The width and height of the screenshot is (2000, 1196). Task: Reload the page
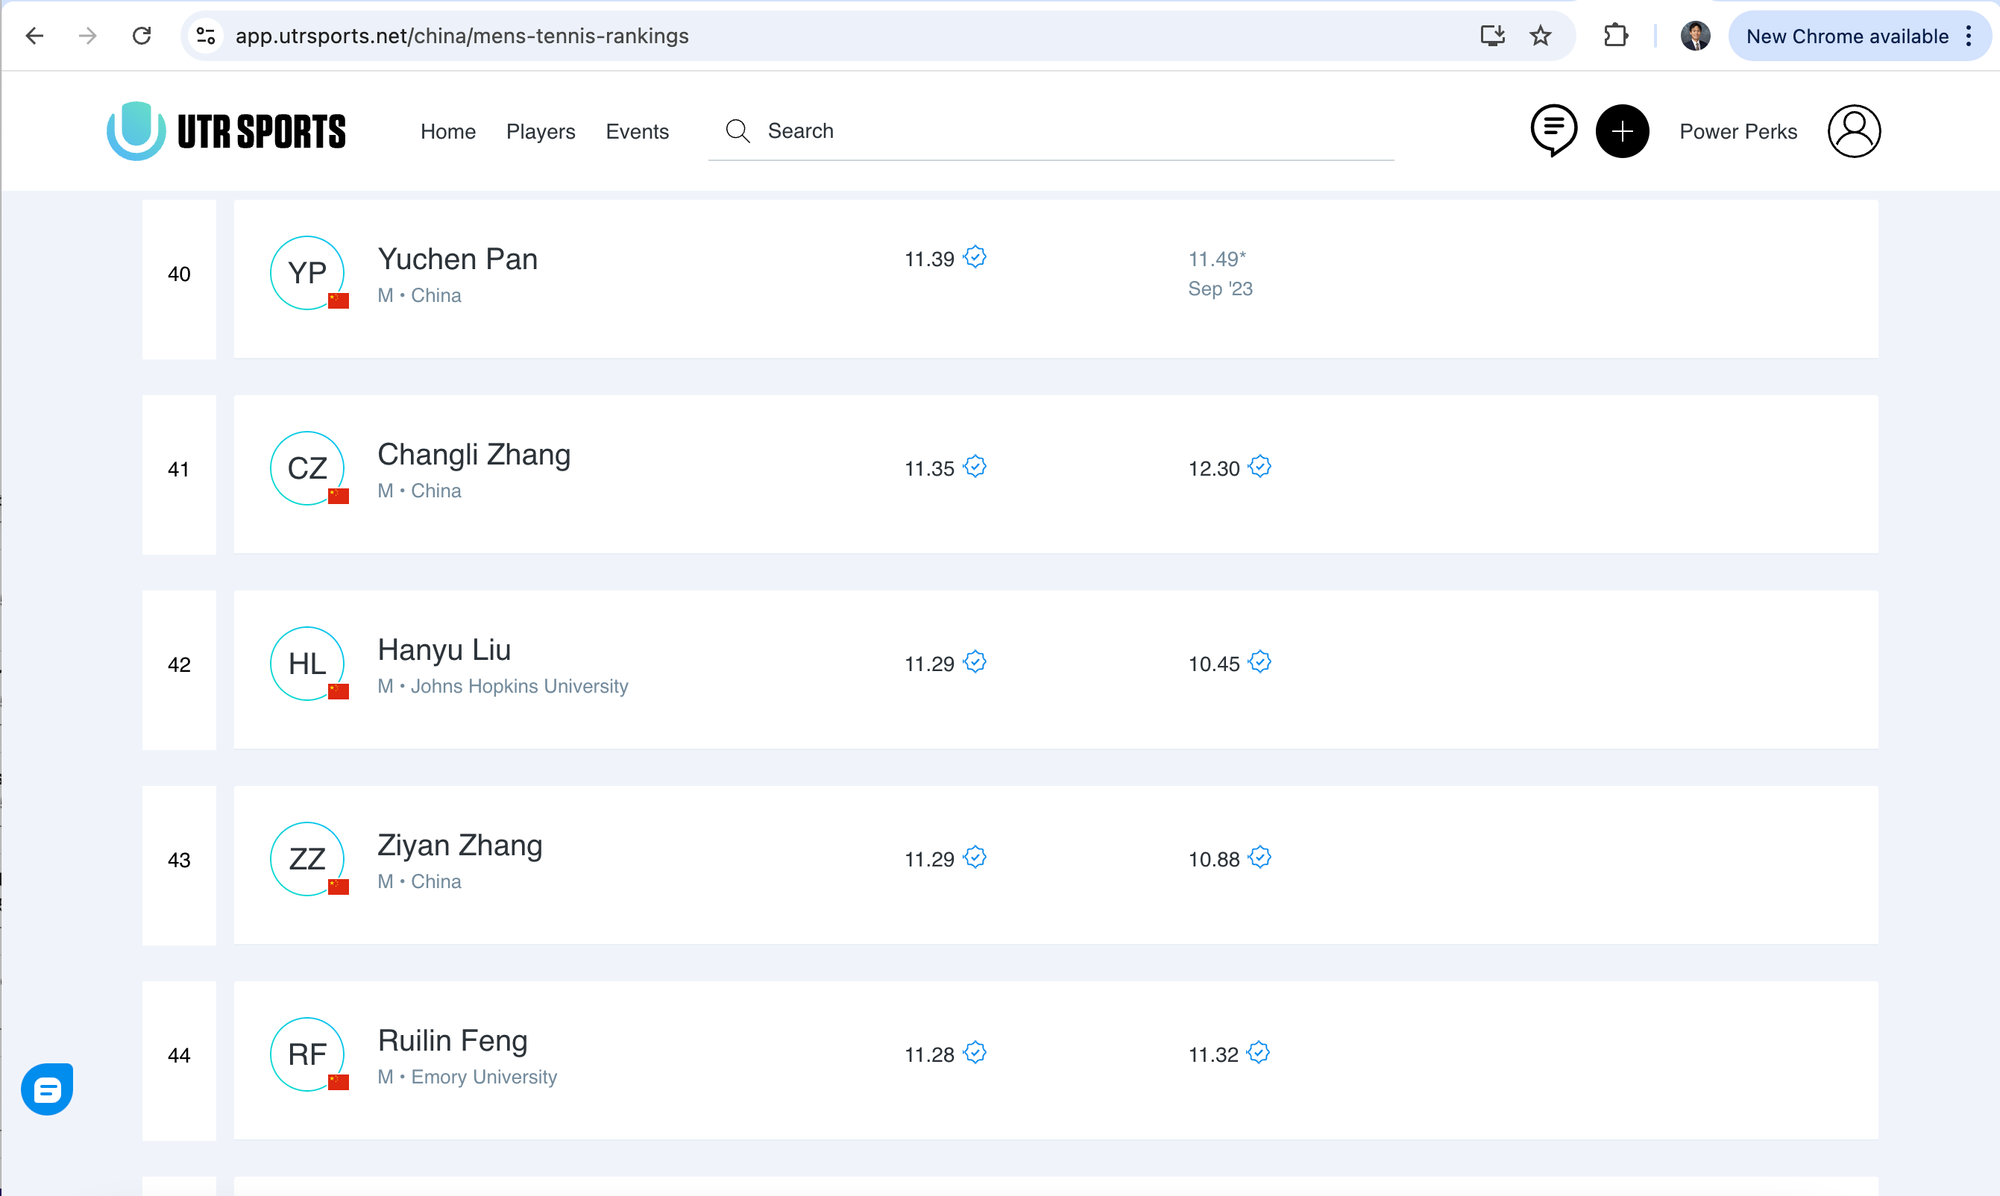[x=142, y=36]
